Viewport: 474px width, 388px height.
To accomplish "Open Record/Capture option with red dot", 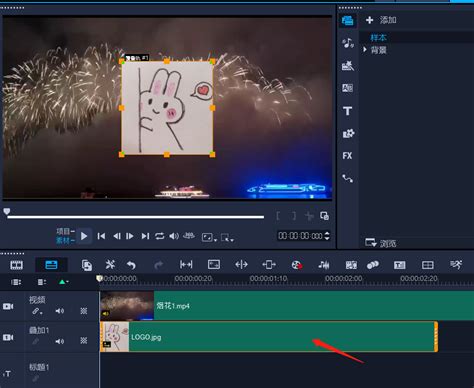I will [x=297, y=265].
